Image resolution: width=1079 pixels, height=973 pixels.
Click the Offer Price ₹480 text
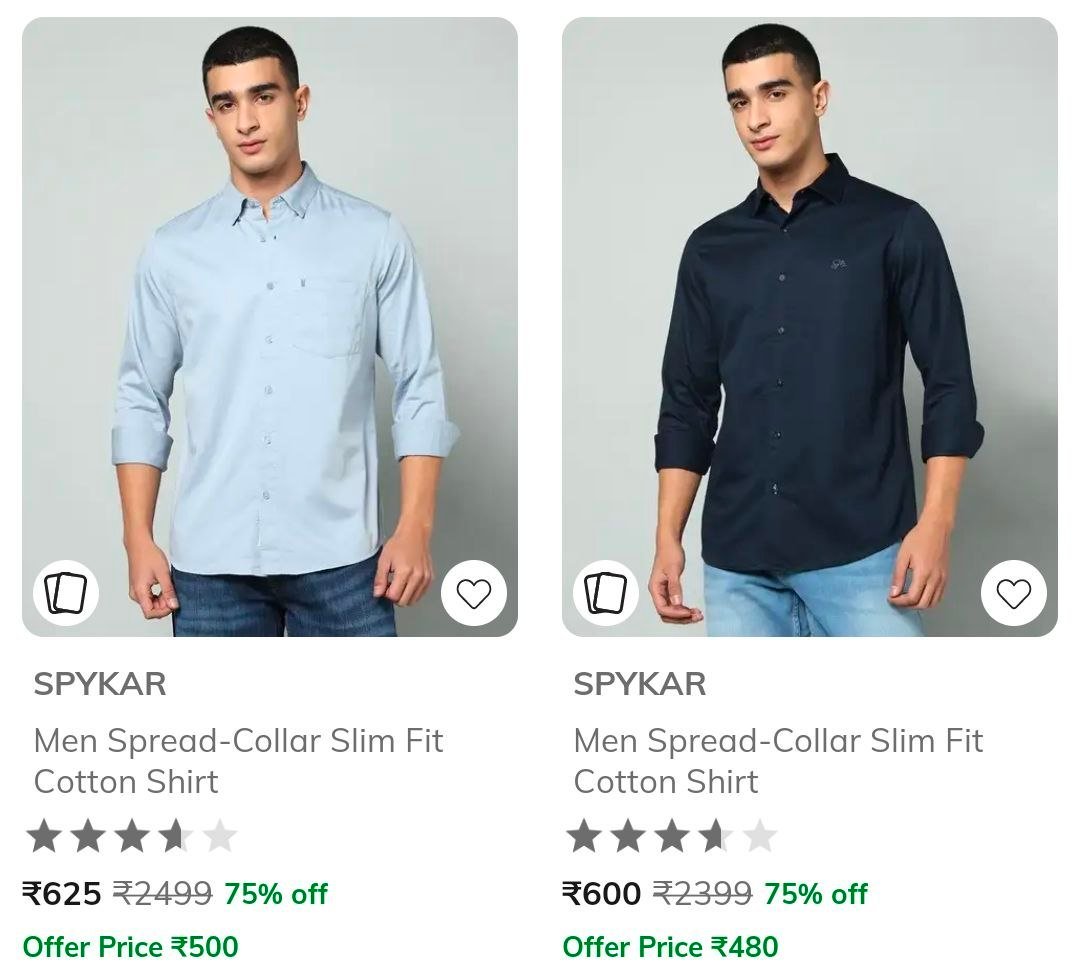point(670,947)
